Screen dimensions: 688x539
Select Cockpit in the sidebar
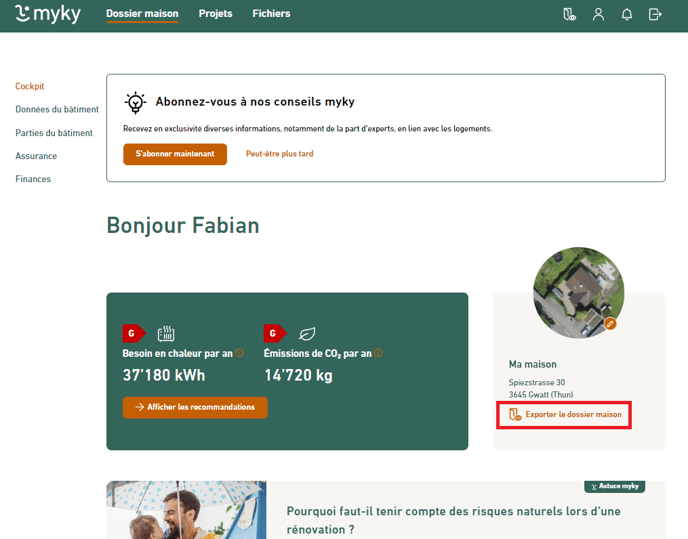coord(30,87)
